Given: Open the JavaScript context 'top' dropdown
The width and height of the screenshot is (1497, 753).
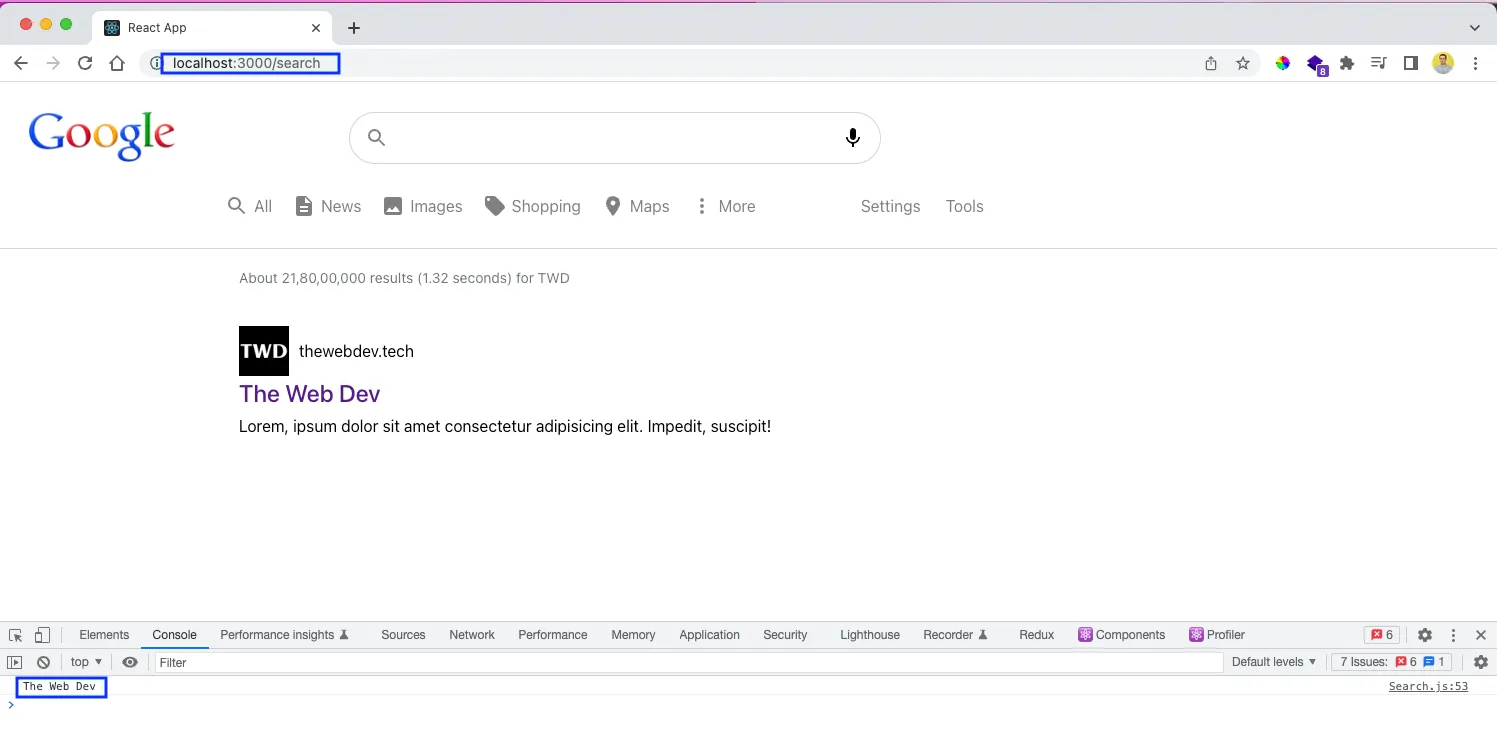Looking at the screenshot, I should point(86,662).
